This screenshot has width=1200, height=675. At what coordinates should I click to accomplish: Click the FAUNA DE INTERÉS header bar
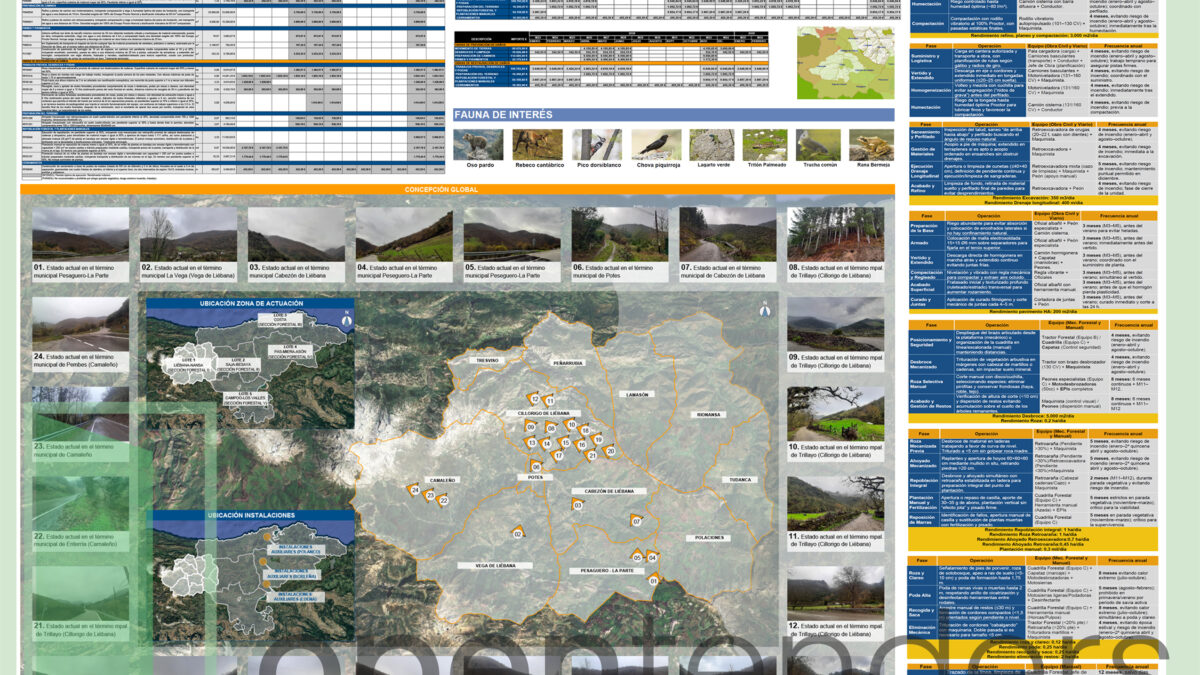(673, 115)
